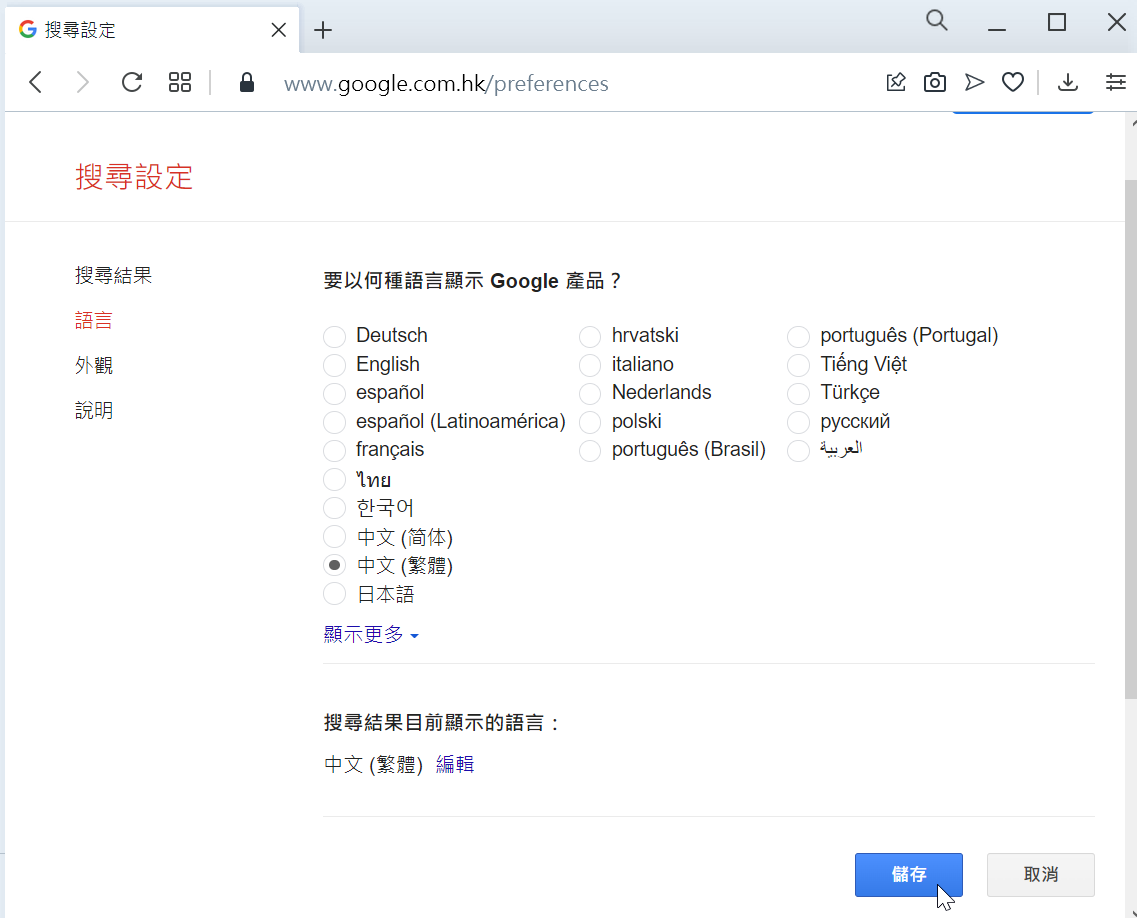
Task: Maximize the browser window
Action: point(1057,22)
